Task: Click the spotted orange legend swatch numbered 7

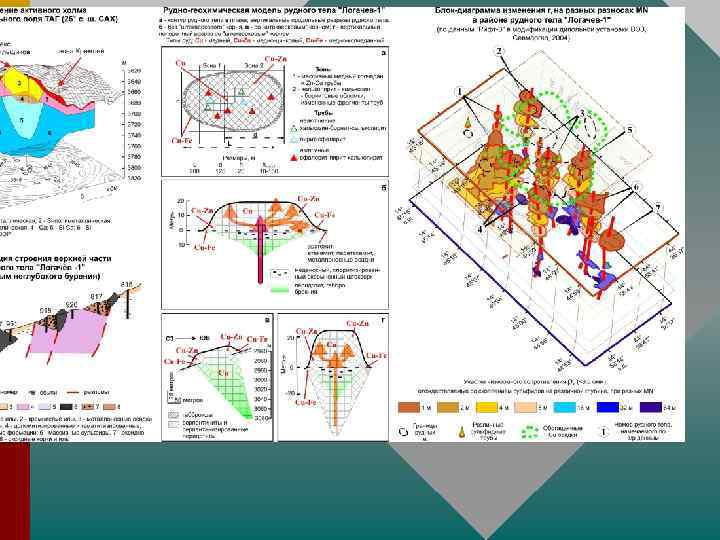Action: pyautogui.click(x=88, y=407)
